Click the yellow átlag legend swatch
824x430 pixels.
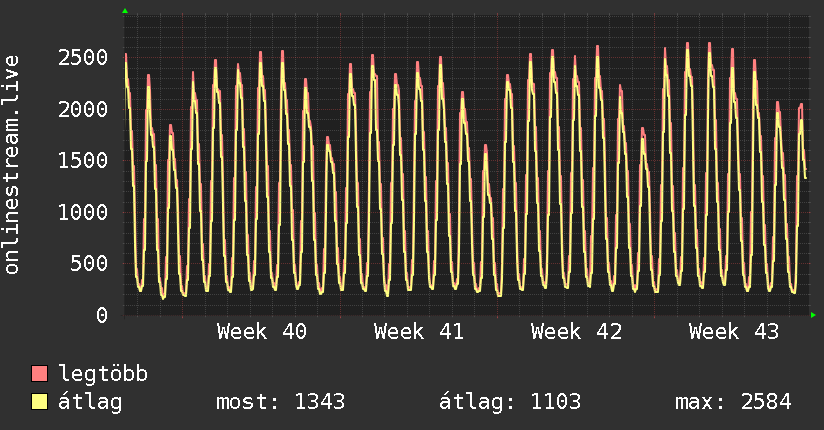pyautogui.click(x=39, y=402)
